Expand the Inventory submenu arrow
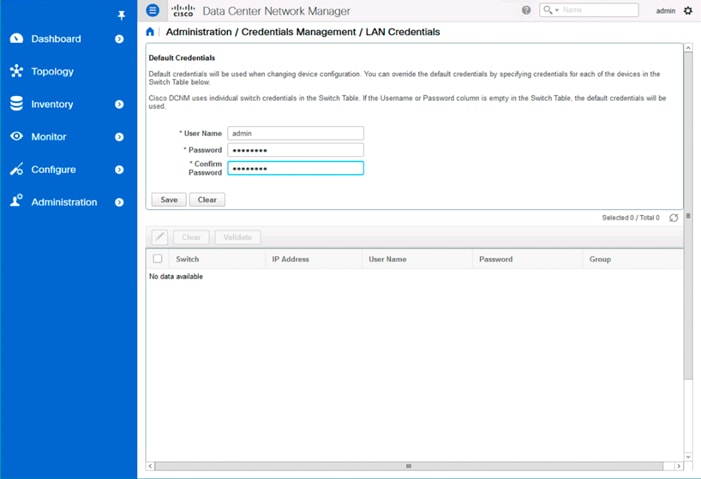 (119, 104)
